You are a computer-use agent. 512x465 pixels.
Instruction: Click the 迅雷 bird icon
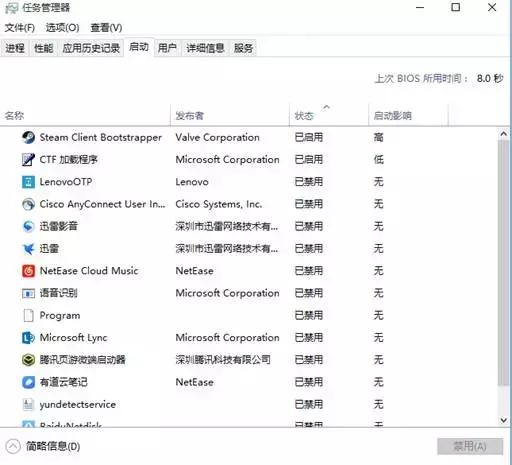point(28,249)
